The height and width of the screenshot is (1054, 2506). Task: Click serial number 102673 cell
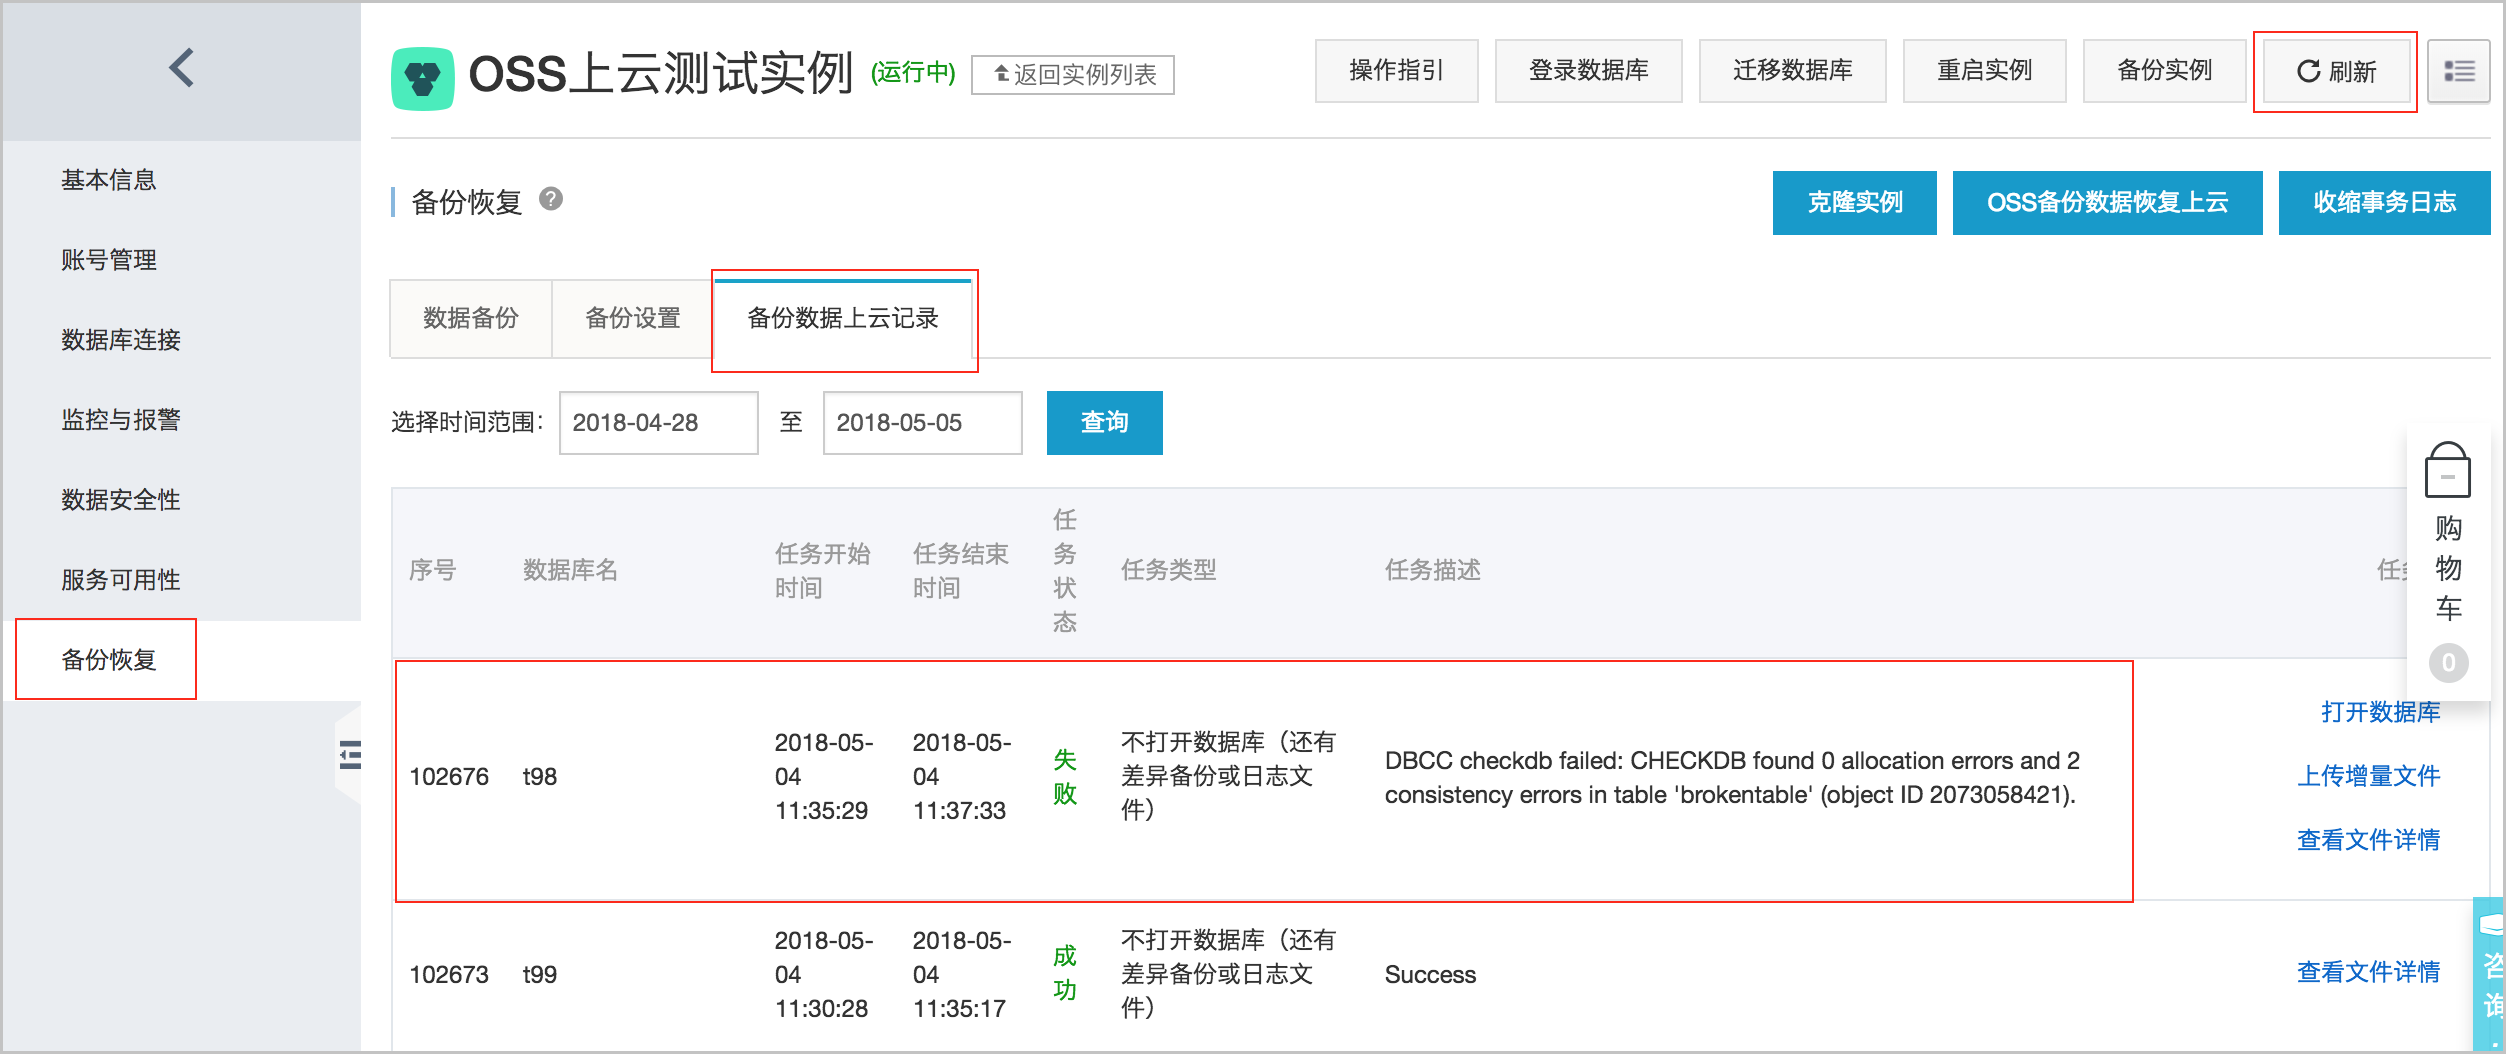pos(449,975)
